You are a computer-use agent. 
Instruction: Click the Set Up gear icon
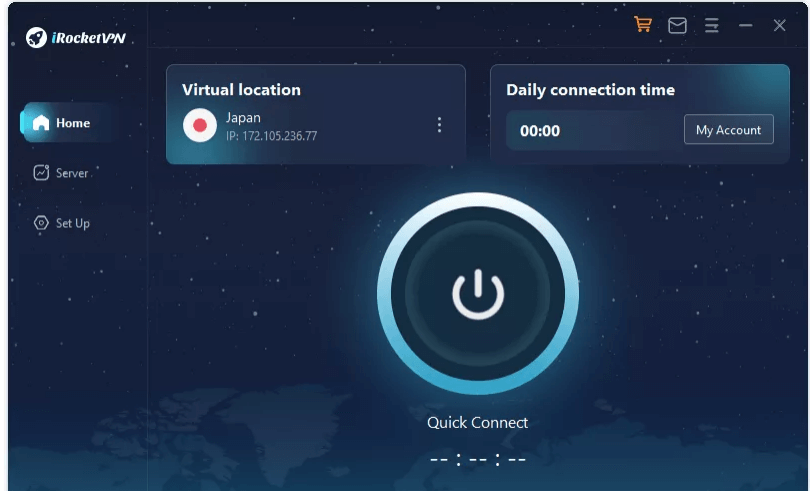(x=41, y=223)
